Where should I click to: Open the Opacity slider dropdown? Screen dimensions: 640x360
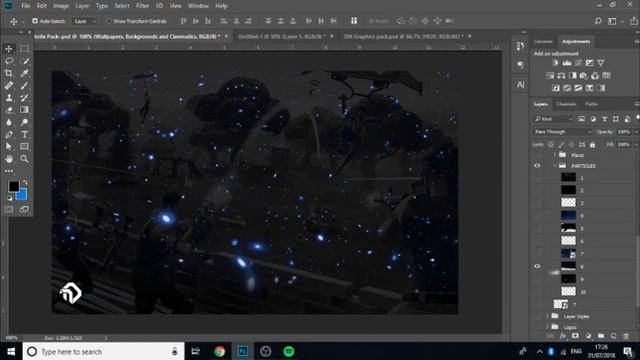(636, 132)
